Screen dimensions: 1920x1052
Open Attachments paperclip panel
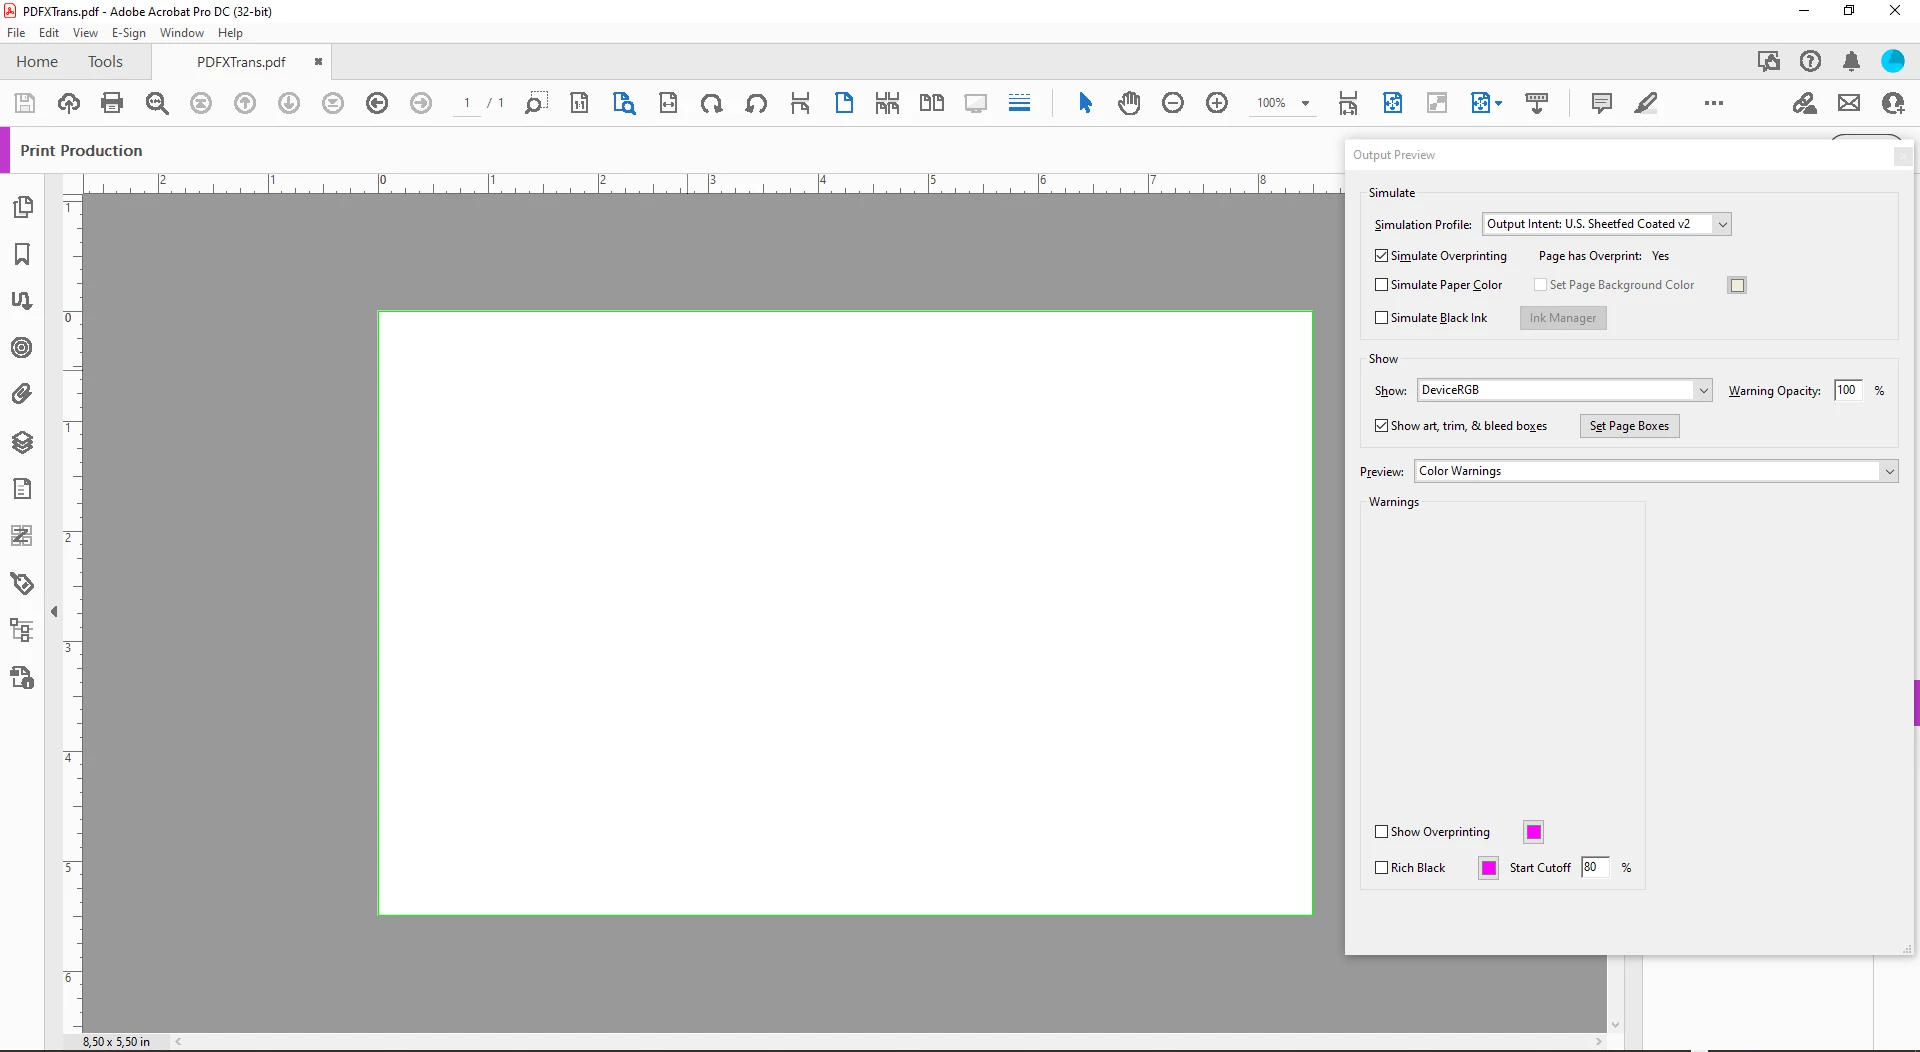click(22, 394)
